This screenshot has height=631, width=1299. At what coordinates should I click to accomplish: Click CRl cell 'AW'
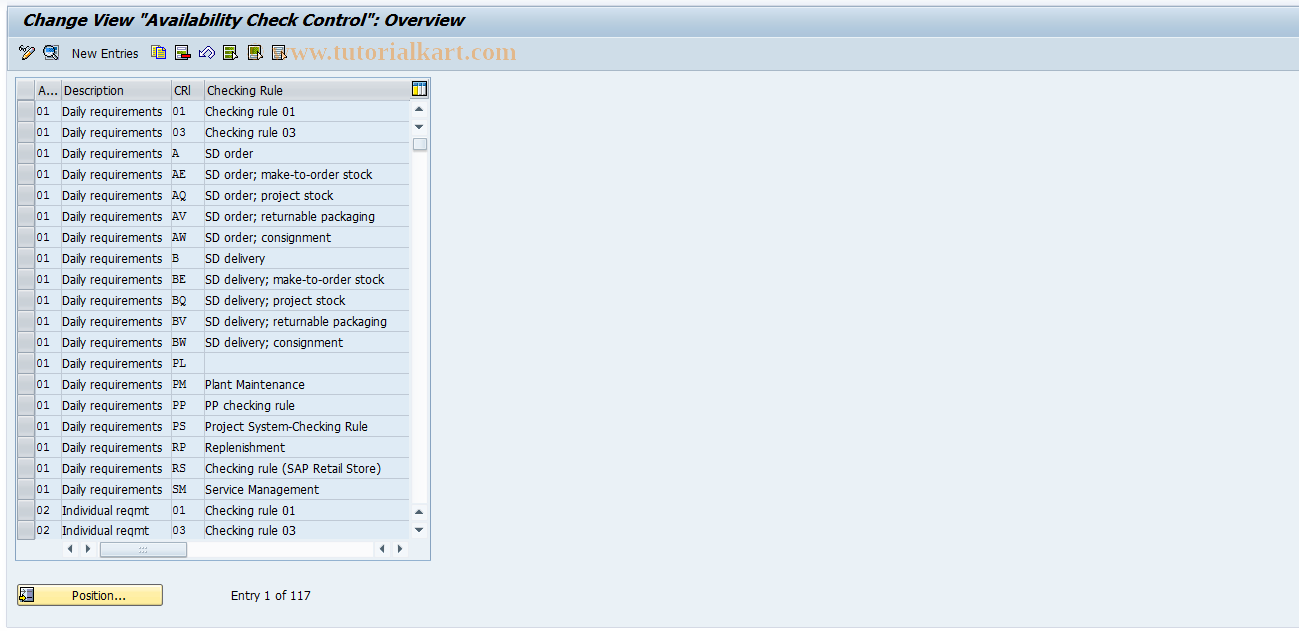click(188, 237)
